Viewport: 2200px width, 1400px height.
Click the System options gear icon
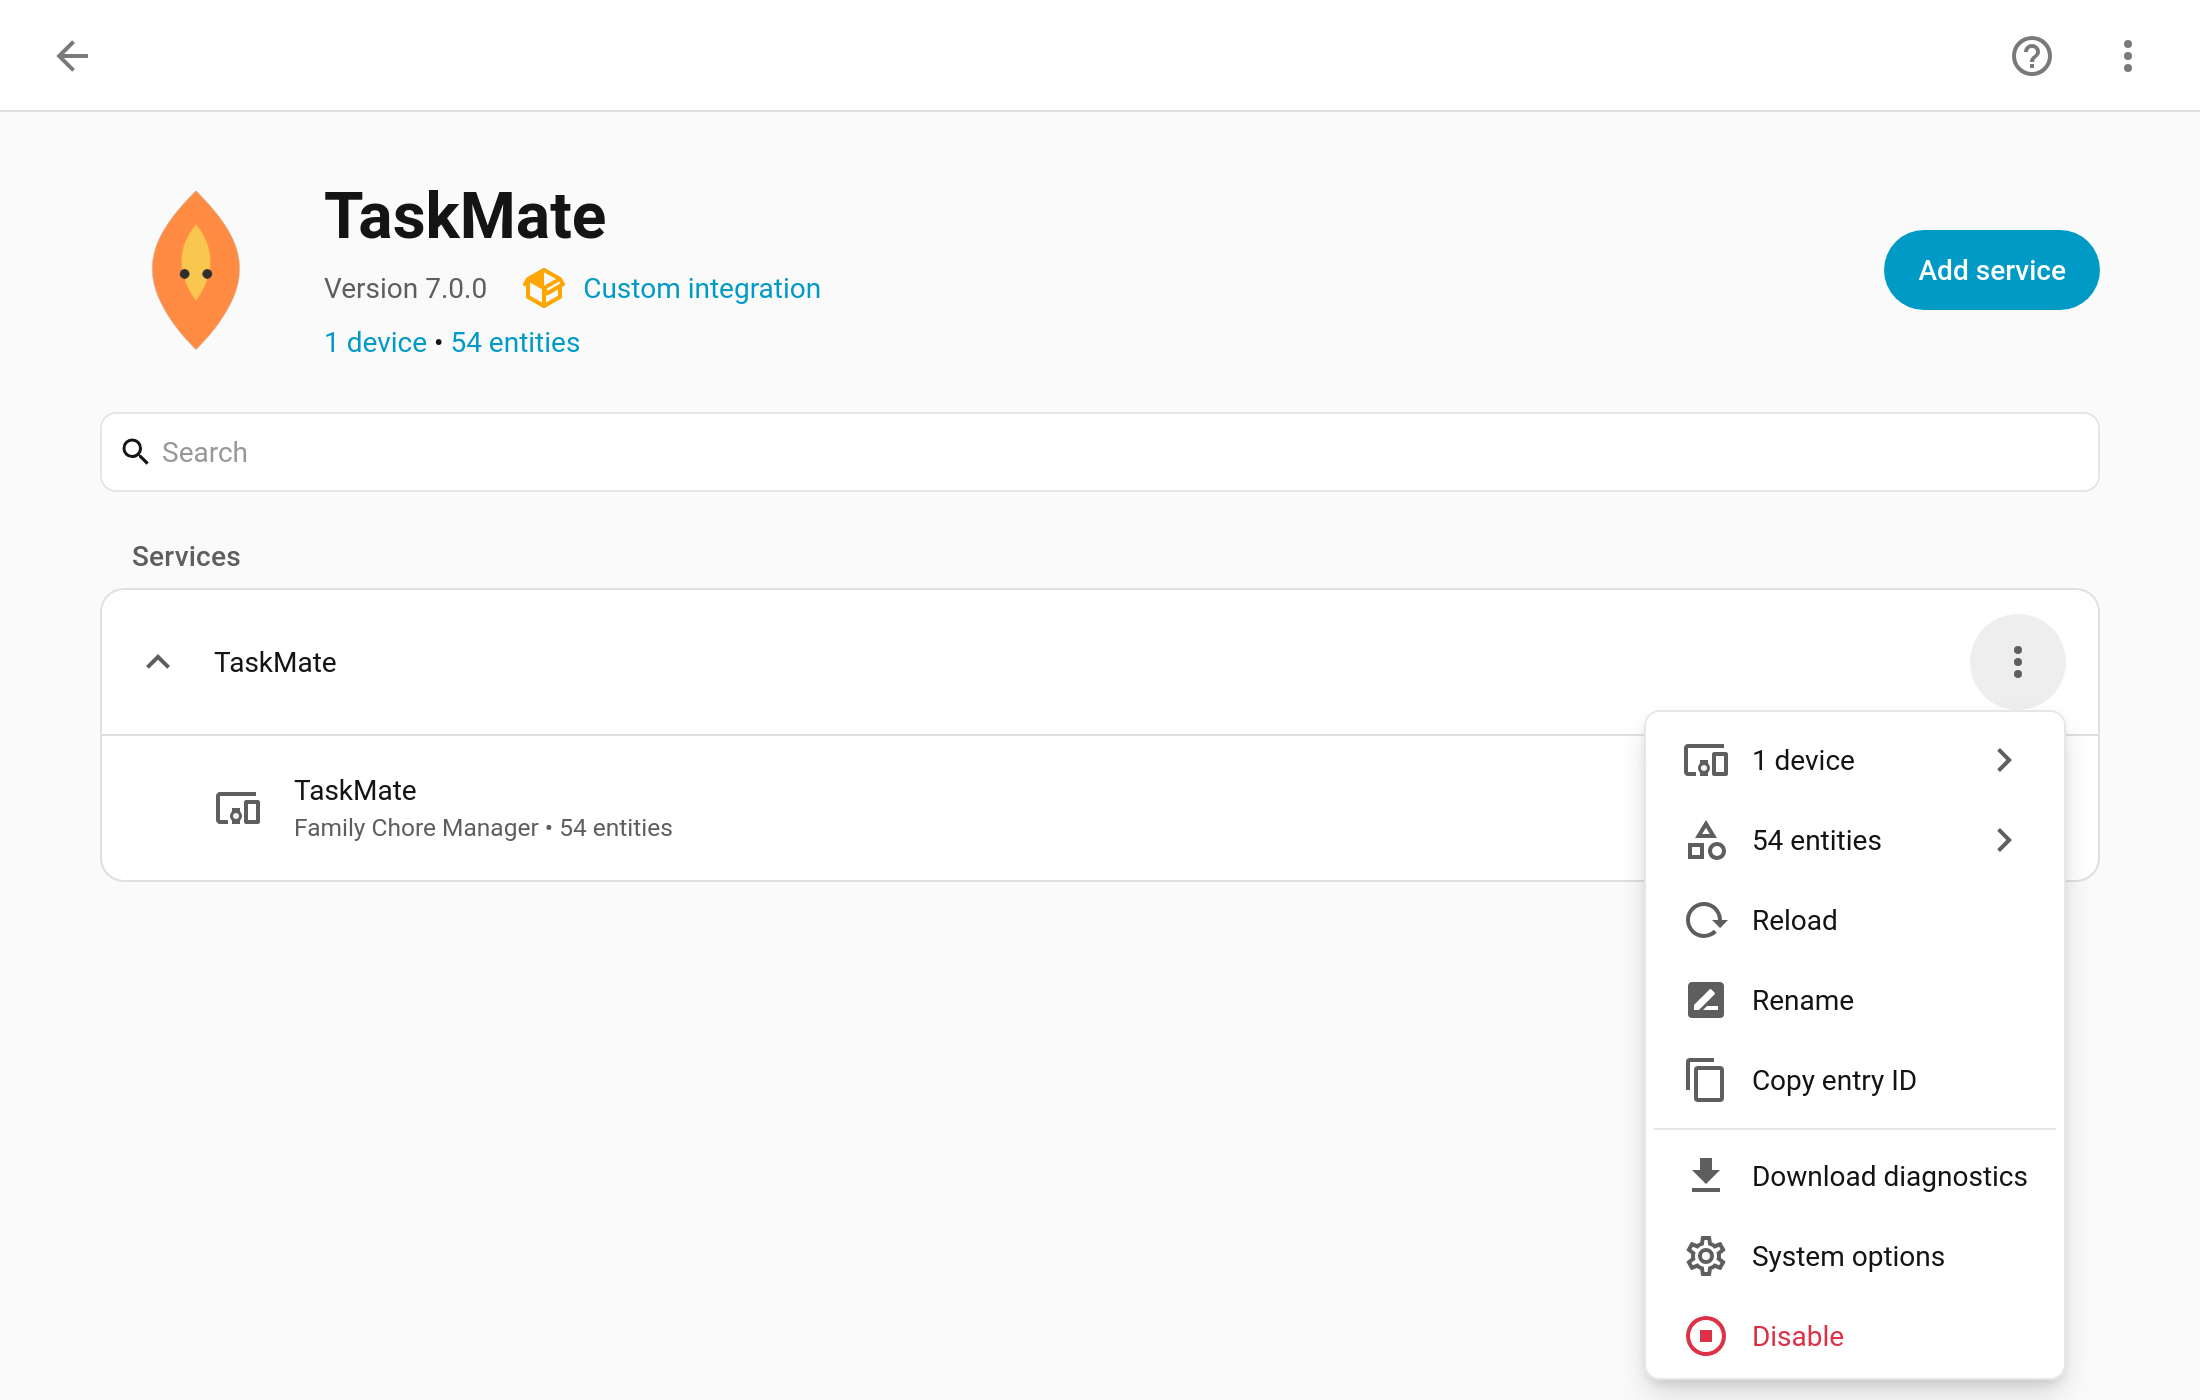point(1705,1256)
